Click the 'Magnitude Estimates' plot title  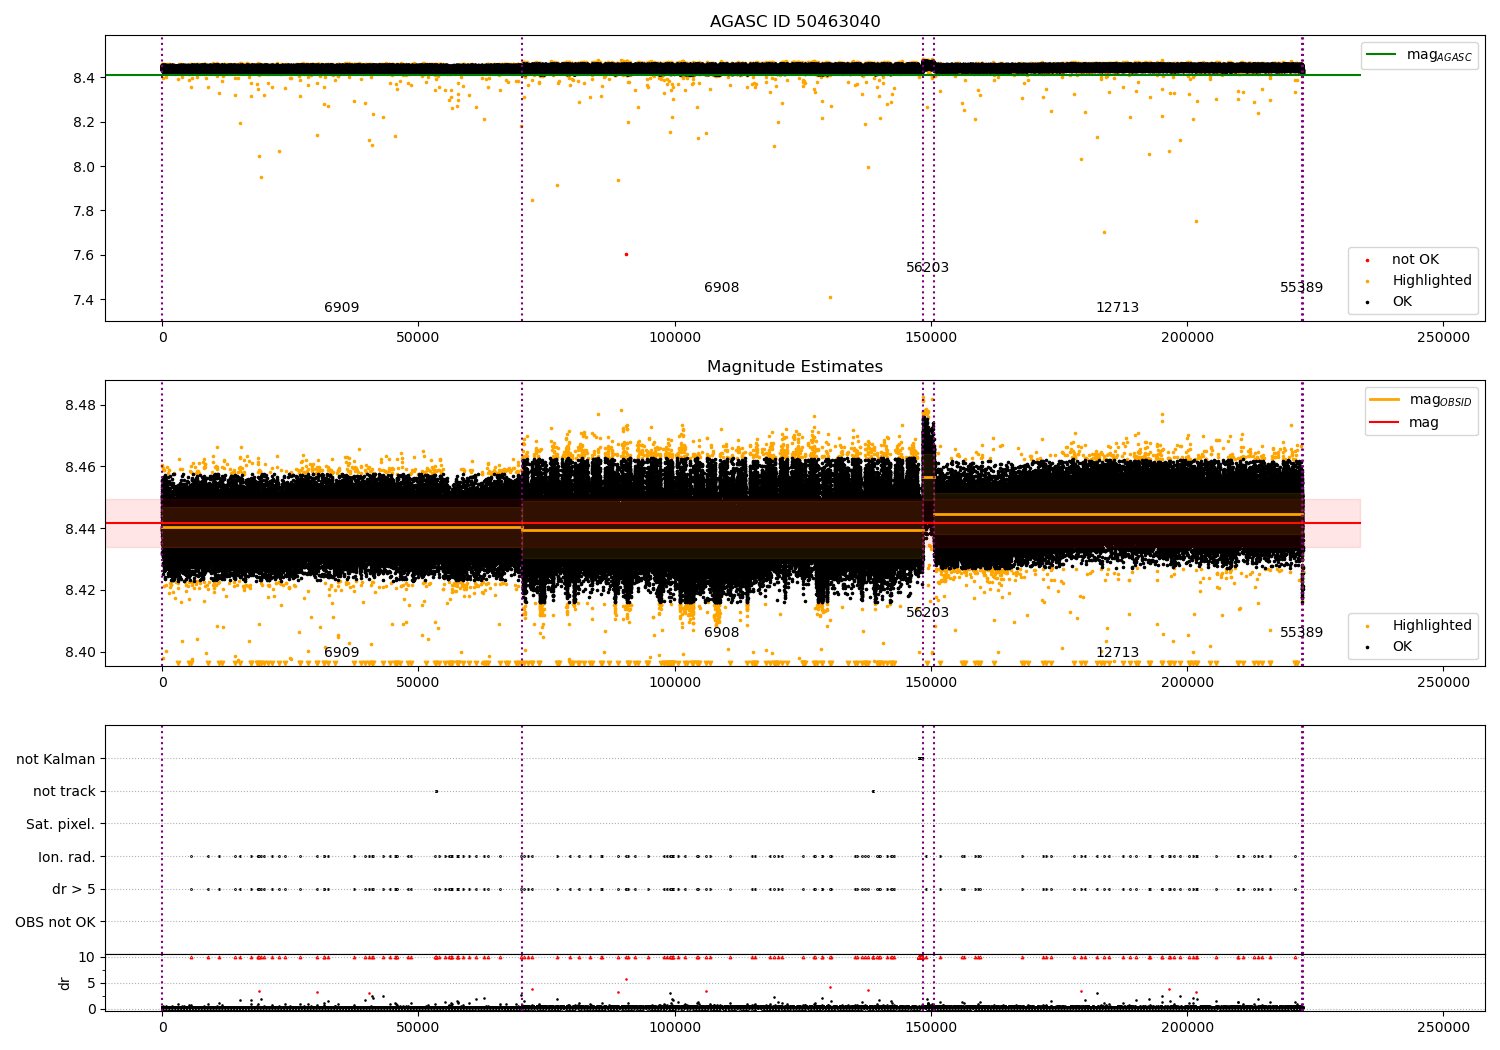795,367
